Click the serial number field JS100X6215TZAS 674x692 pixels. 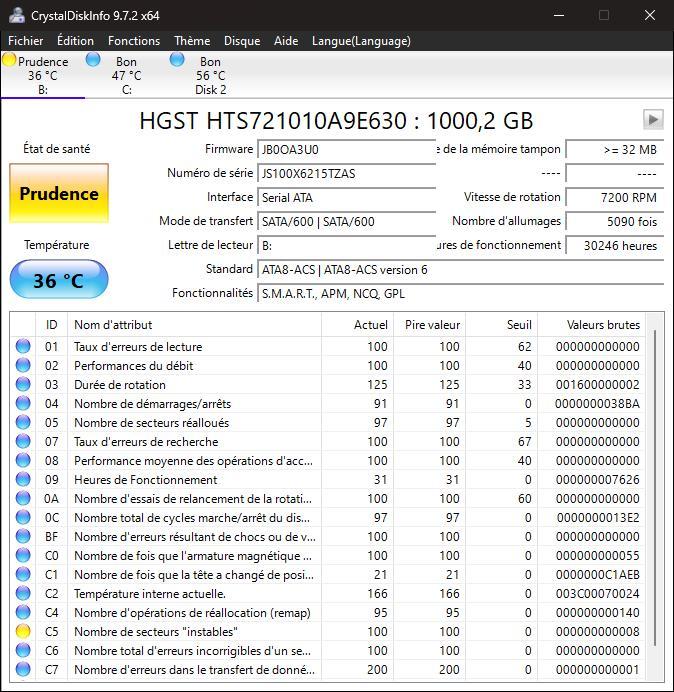coord(346,173)
